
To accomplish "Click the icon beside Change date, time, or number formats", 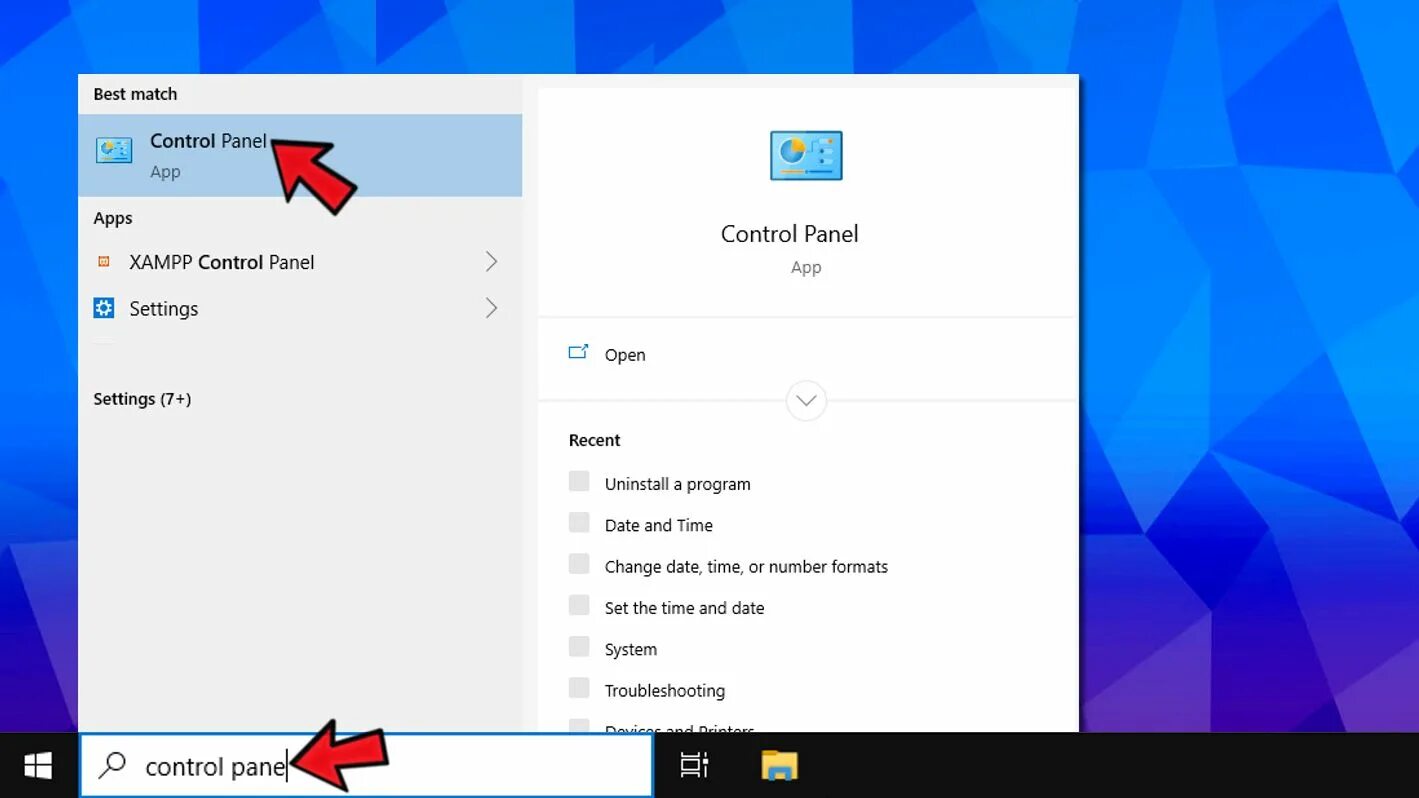I will (579, 563).
